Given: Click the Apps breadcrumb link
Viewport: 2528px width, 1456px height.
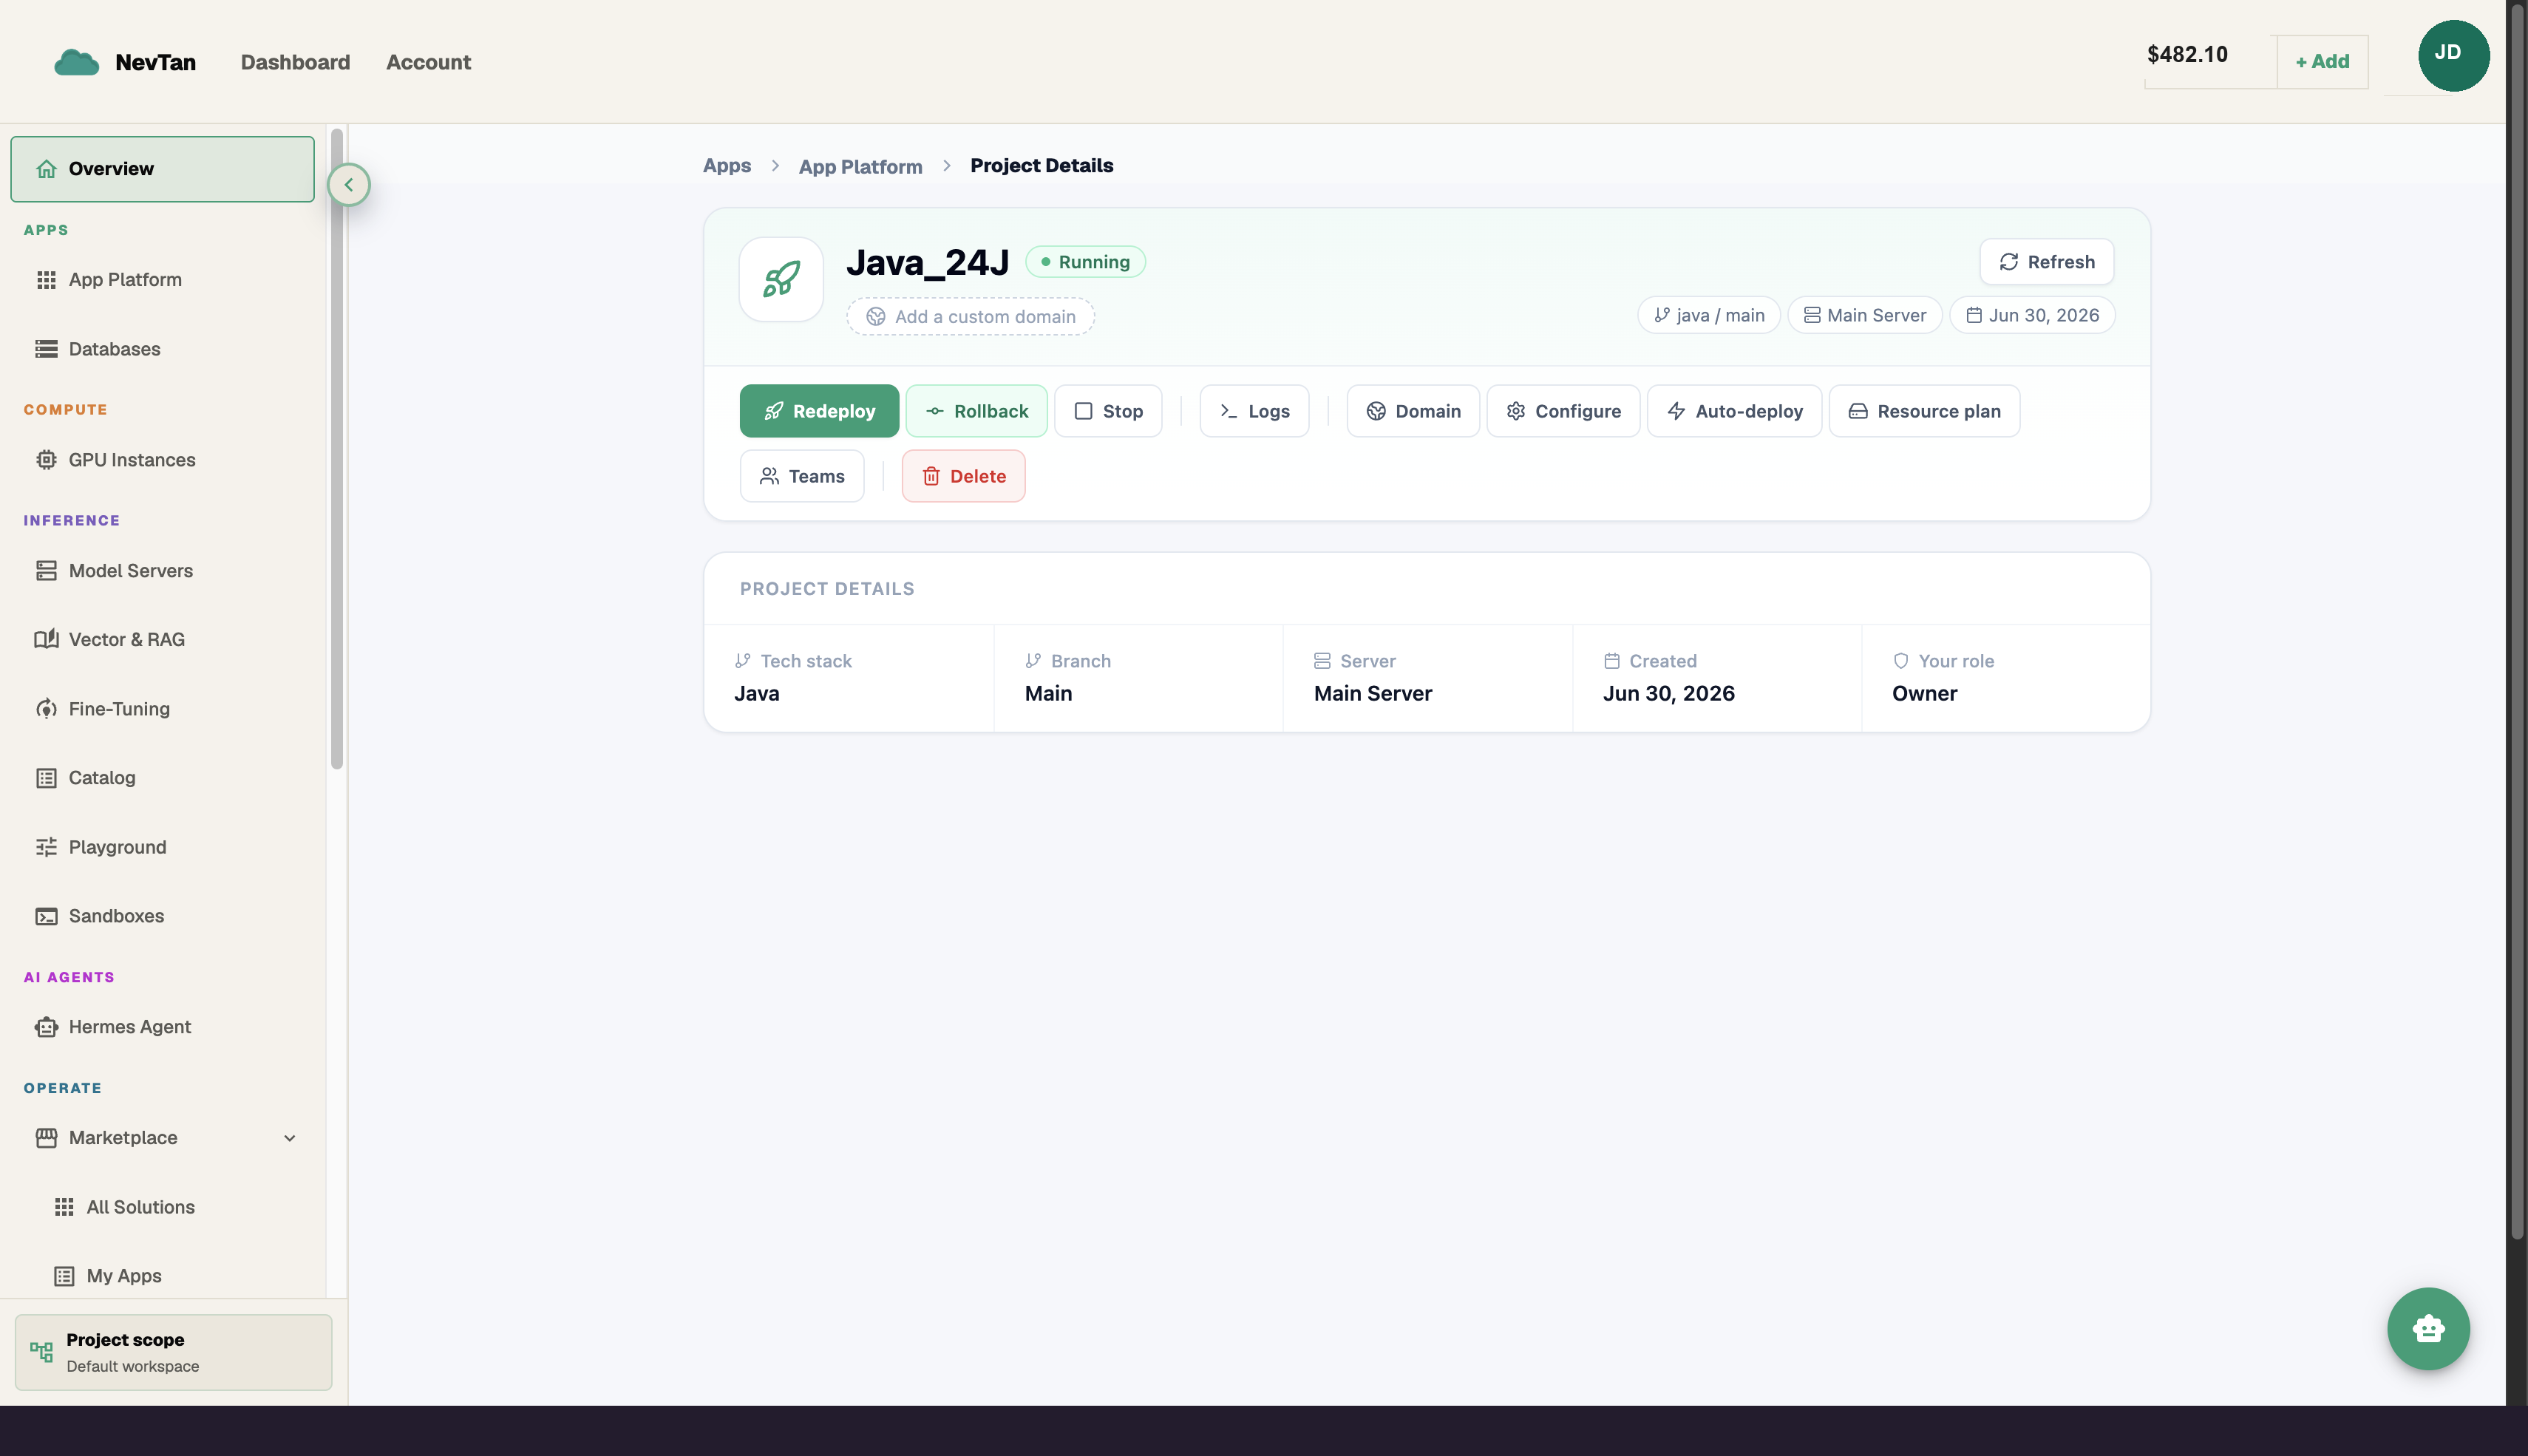Looking at the screenshot, I should [726, 165].
